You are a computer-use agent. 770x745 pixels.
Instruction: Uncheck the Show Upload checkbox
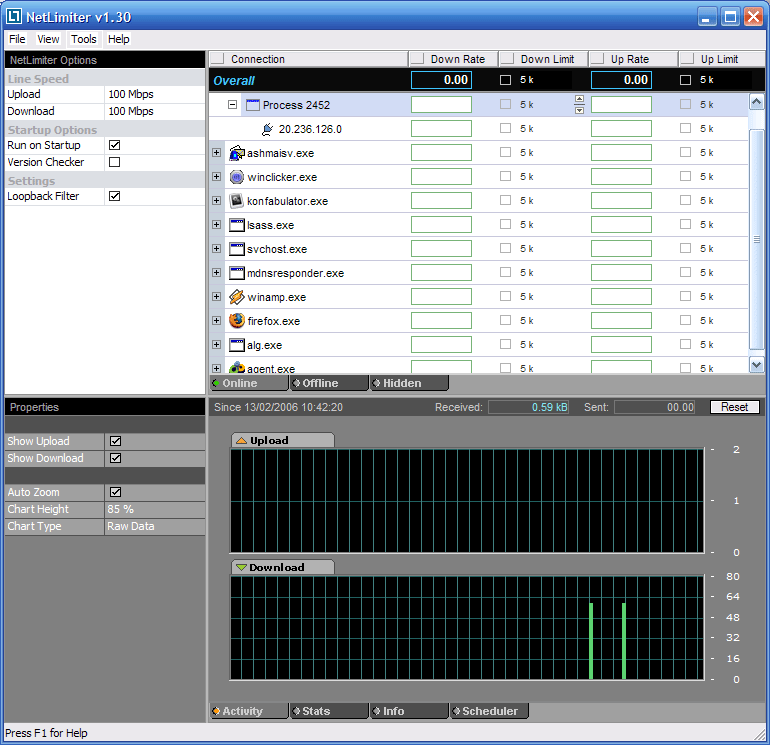tap(115, 441)
